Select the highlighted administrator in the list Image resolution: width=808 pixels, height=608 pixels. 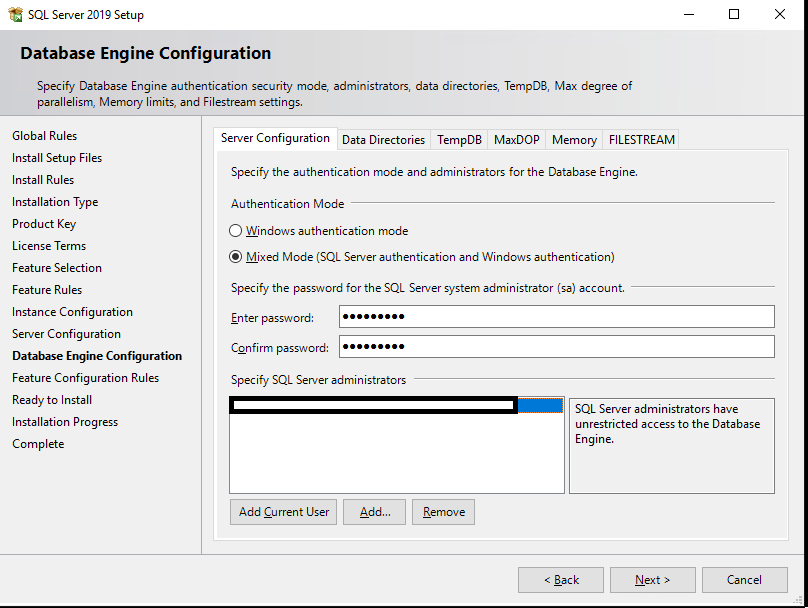[x=372, y=404]
